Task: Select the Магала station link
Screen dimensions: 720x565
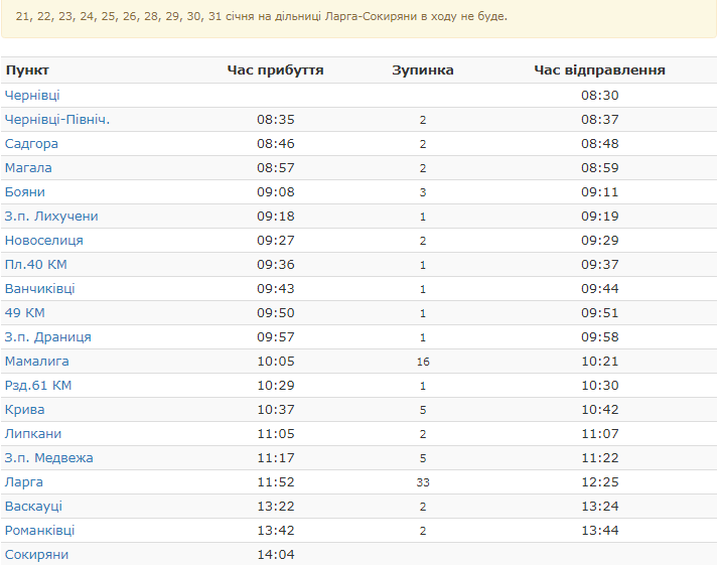Action: coord(28,168)
